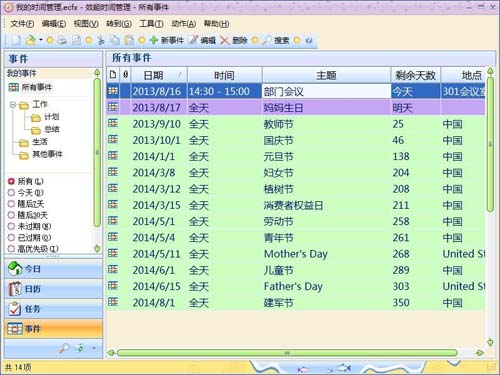Image resolution: width=500 pixels, height=375 pixels.
Task: Select the 所有(L) radio button
Action: [x=11, y=181]
